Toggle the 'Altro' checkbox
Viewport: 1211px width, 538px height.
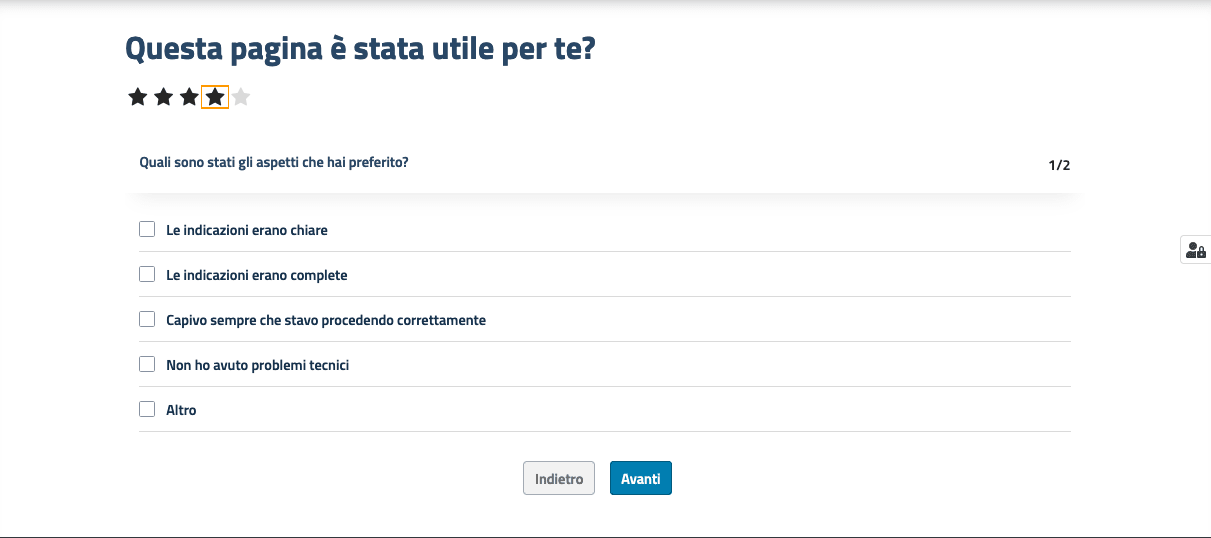coord(147,409)
